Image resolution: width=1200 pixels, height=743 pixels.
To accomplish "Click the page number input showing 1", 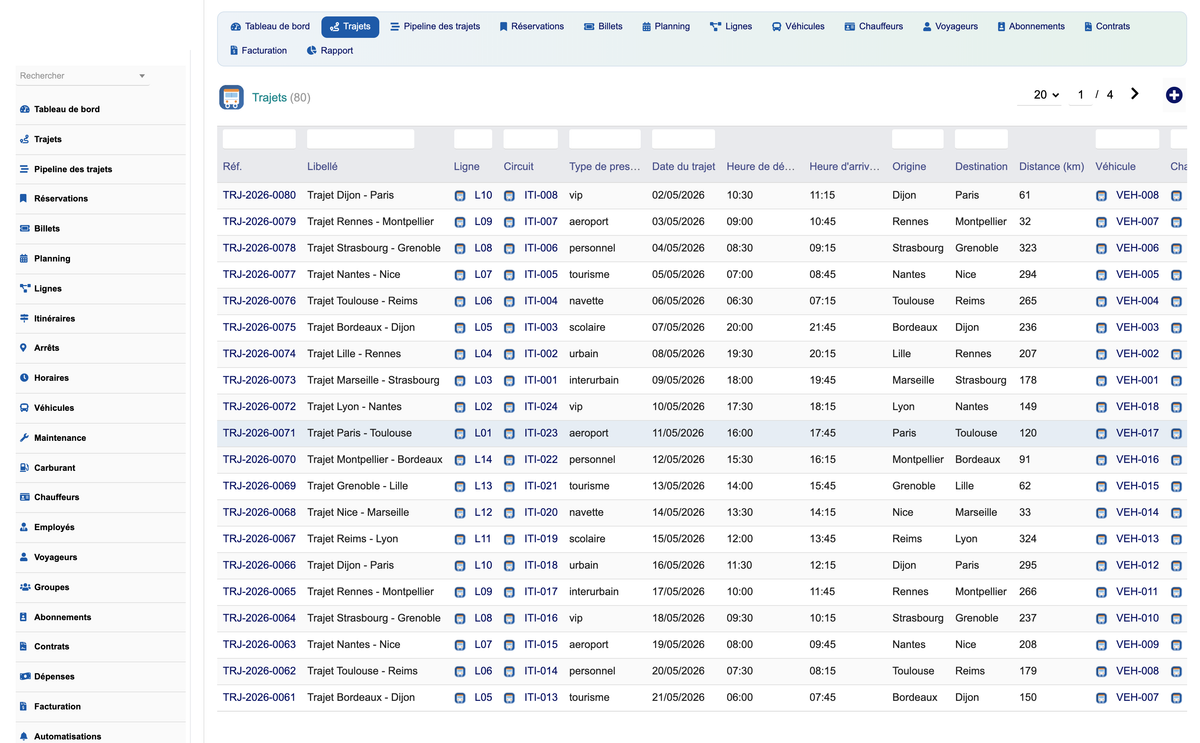I will 1080,95.
